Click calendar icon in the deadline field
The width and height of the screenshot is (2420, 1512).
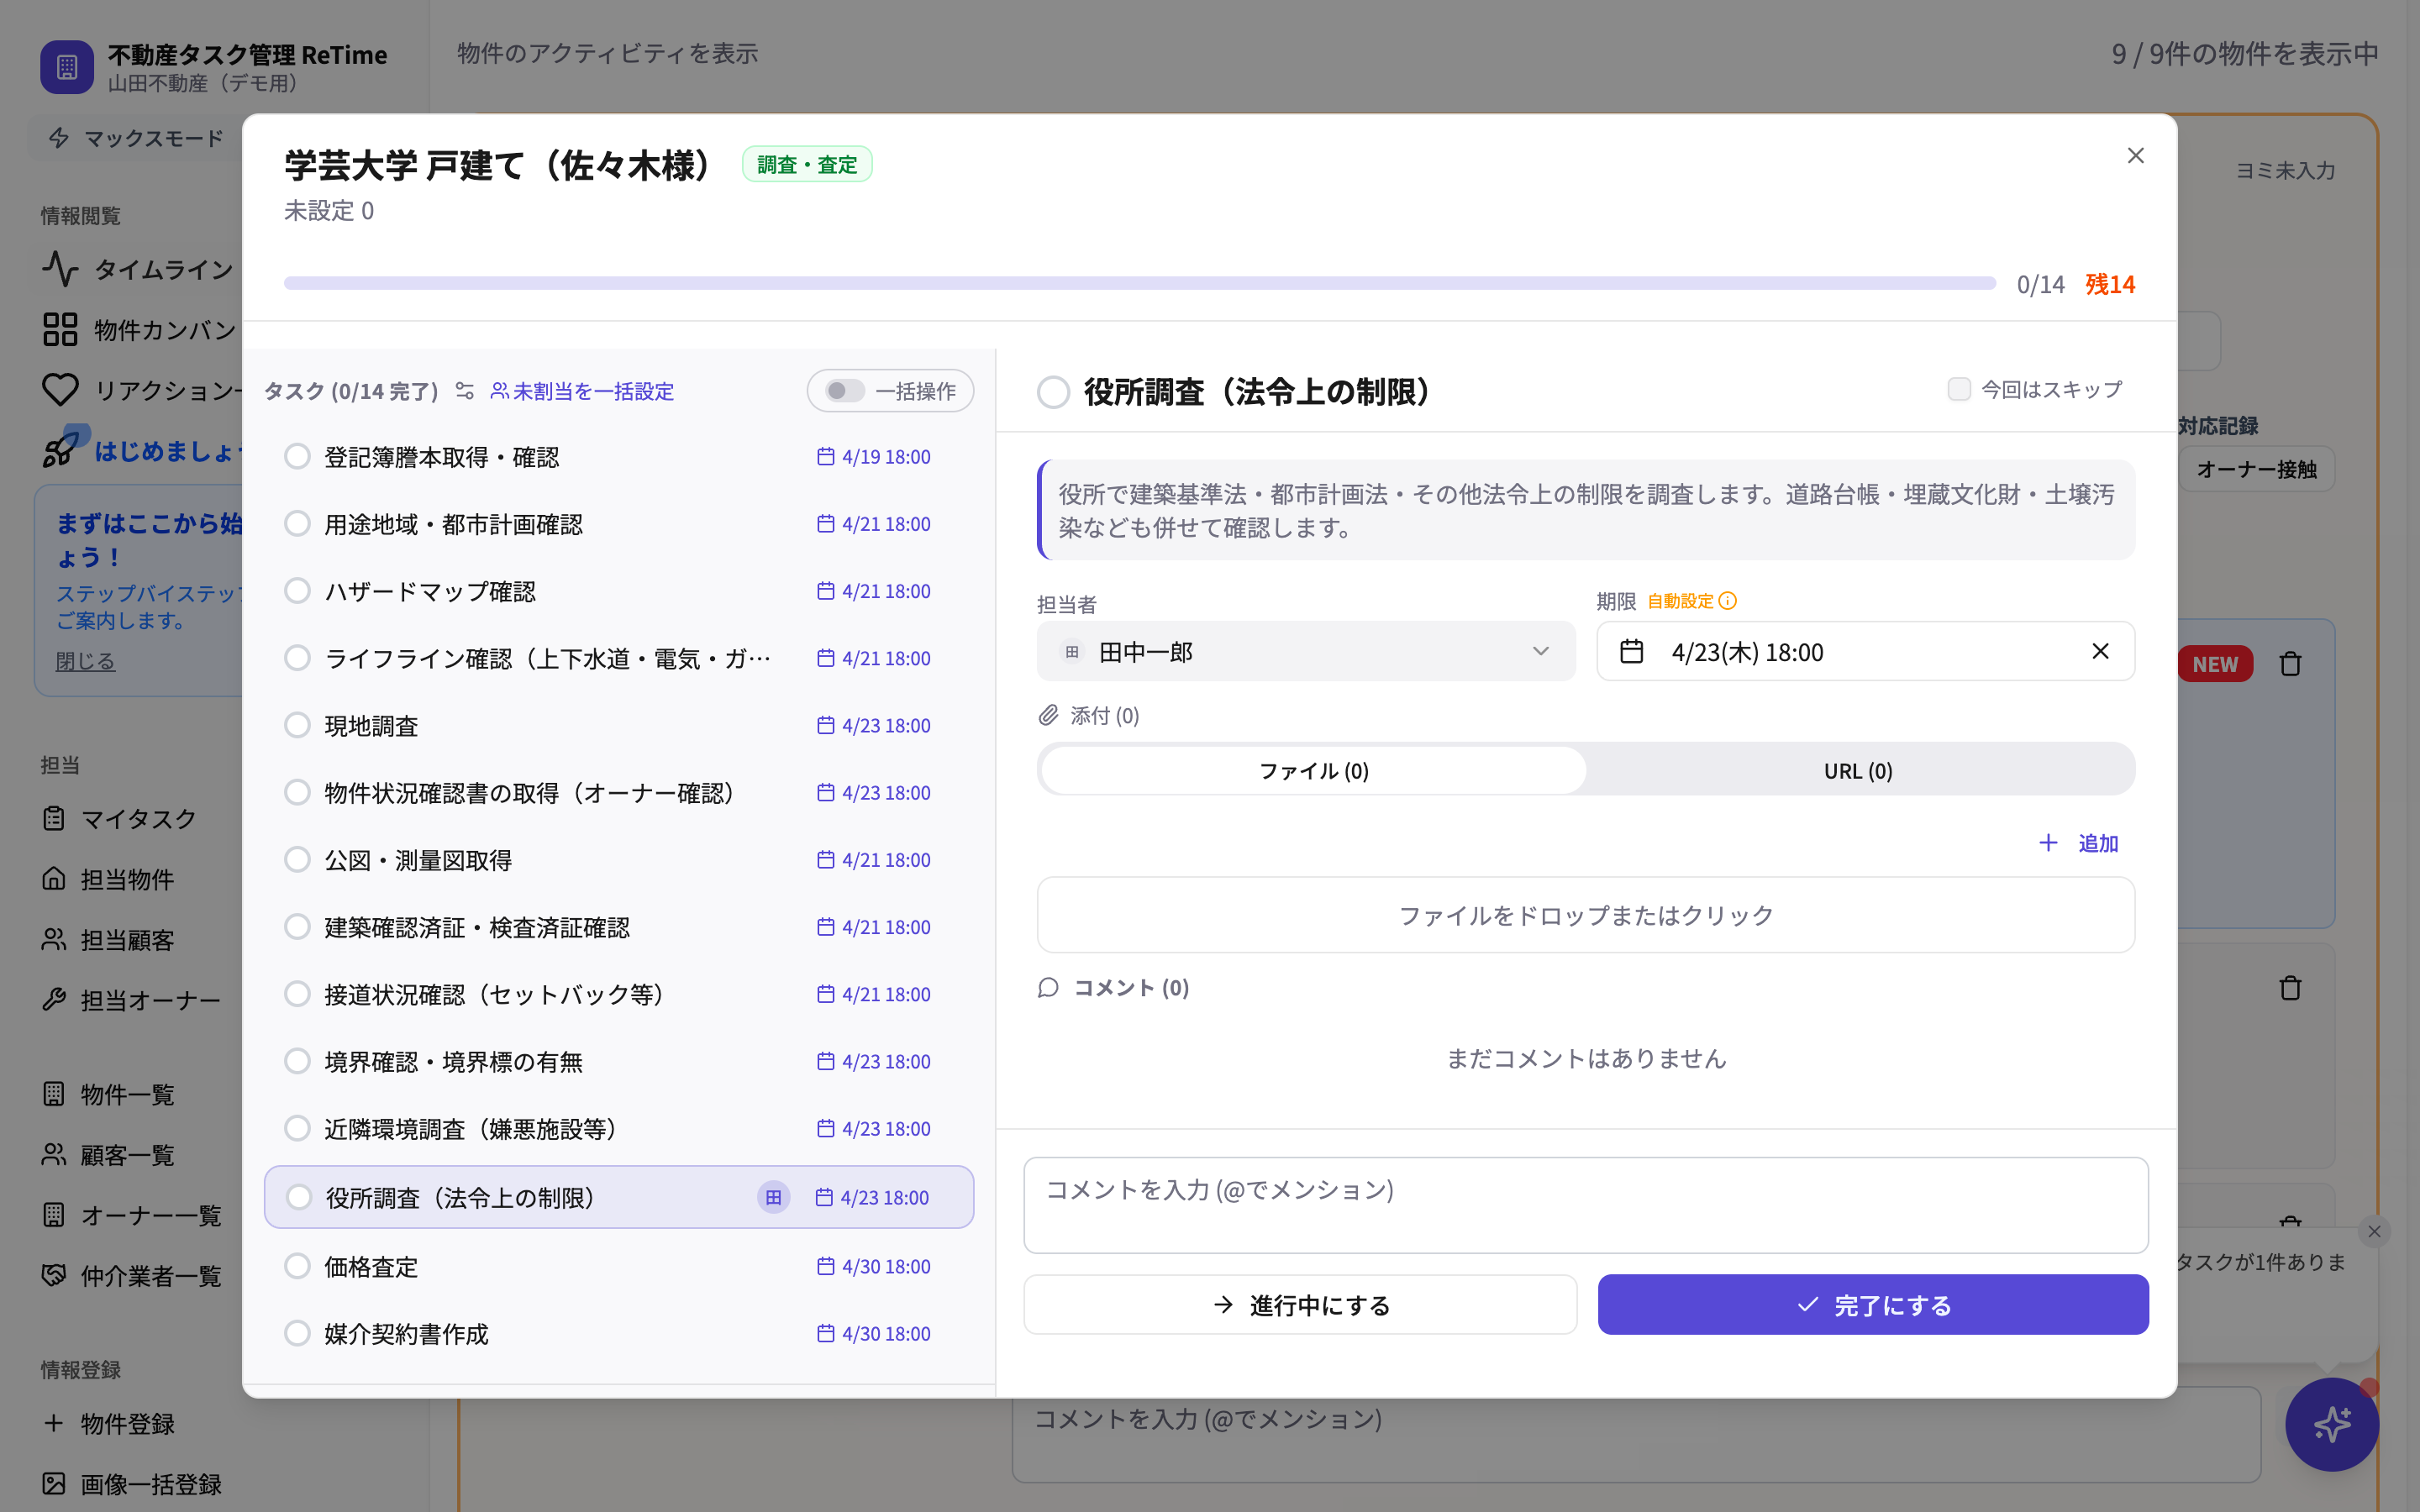1631,652
